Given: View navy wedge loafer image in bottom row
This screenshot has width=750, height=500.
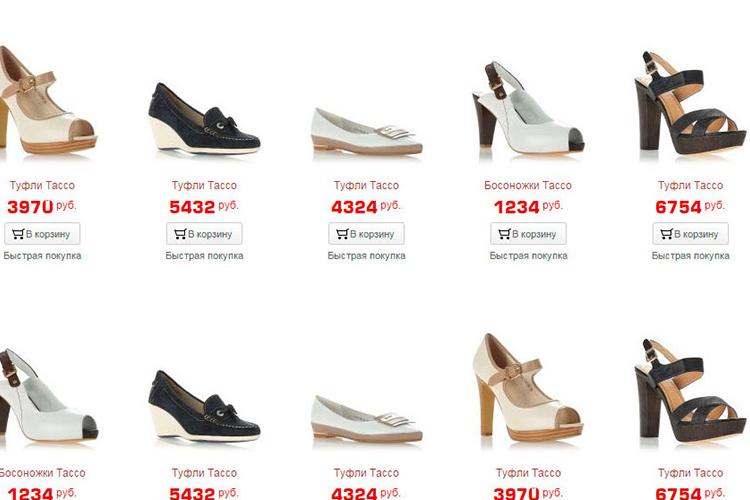Looking at the screenshot, I should click(x=204, y=406).
